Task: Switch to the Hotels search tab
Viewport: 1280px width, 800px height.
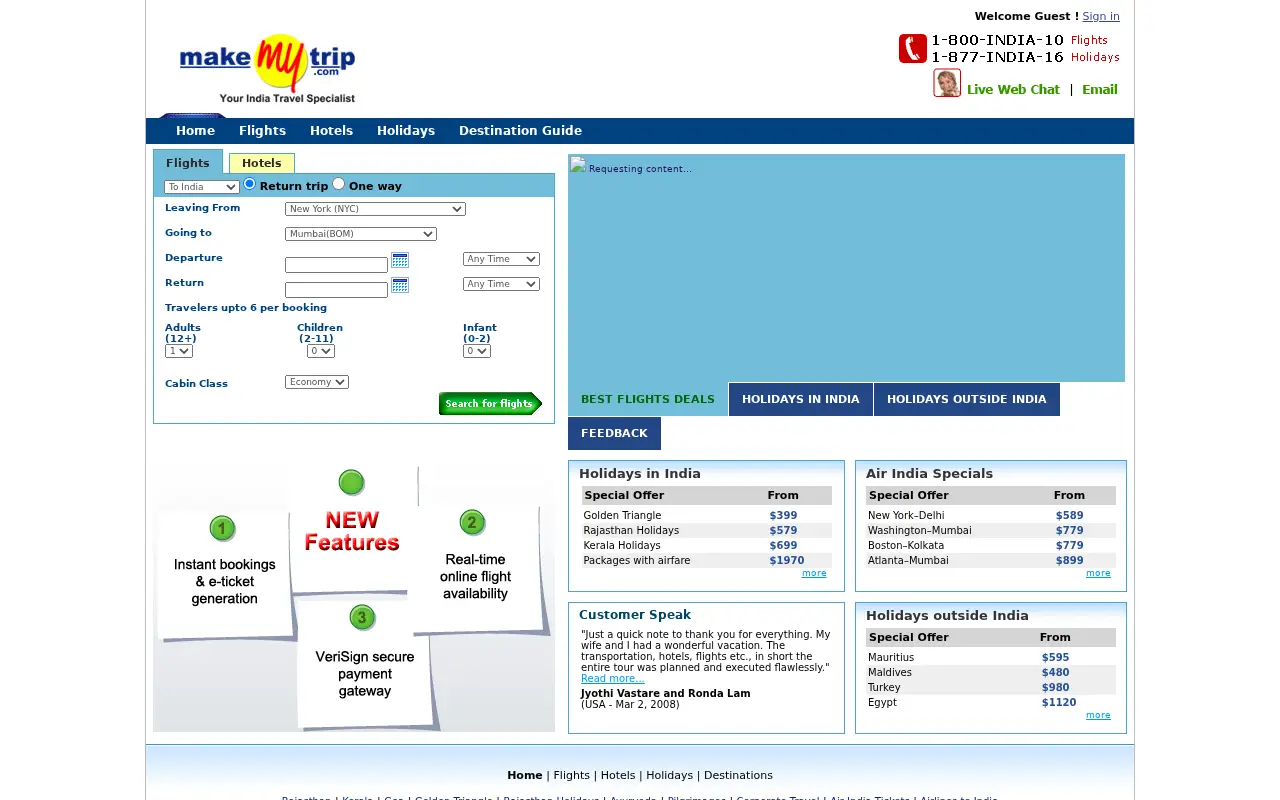Action: (262, 163)
